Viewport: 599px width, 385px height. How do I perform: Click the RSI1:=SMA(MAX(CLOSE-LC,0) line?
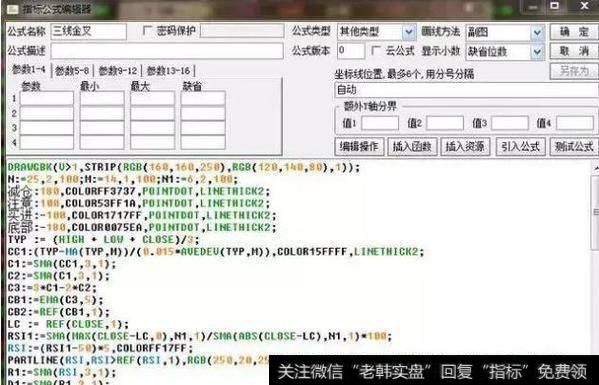(x=200, y=336)
